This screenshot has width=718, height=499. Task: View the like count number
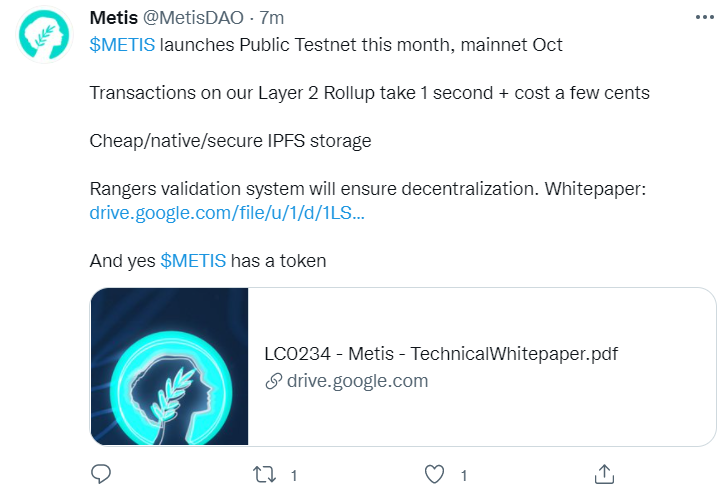tap(464, 476)
